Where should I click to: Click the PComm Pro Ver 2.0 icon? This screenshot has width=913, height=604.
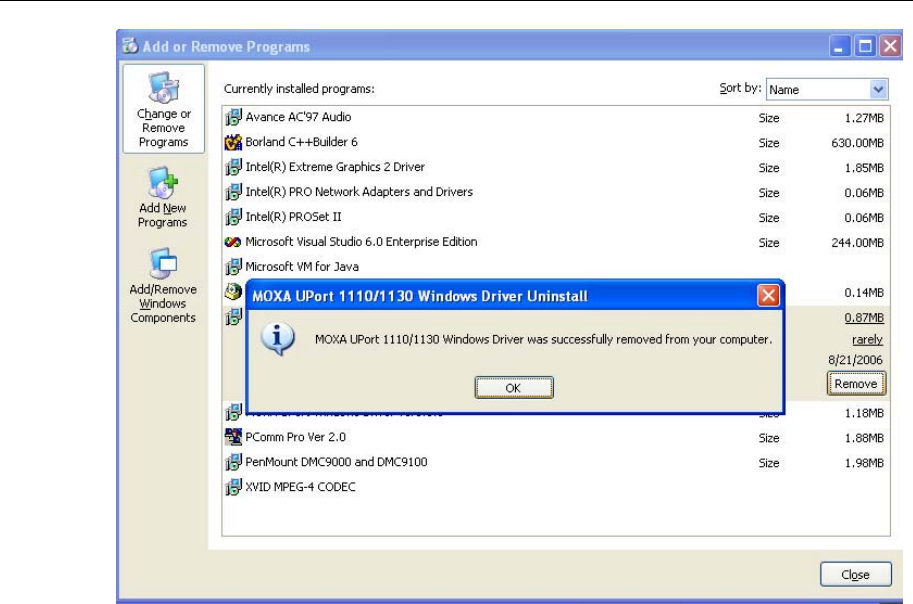click(233, 437)
